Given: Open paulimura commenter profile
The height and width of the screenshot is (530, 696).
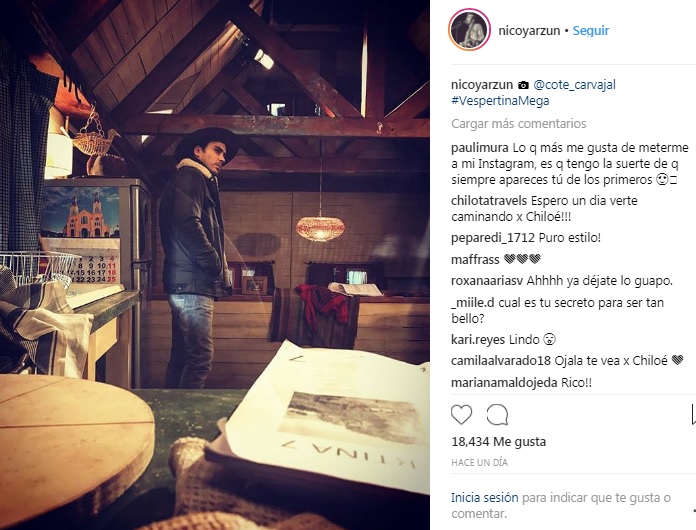Looking at the screenshot, I should click(480, 148).
